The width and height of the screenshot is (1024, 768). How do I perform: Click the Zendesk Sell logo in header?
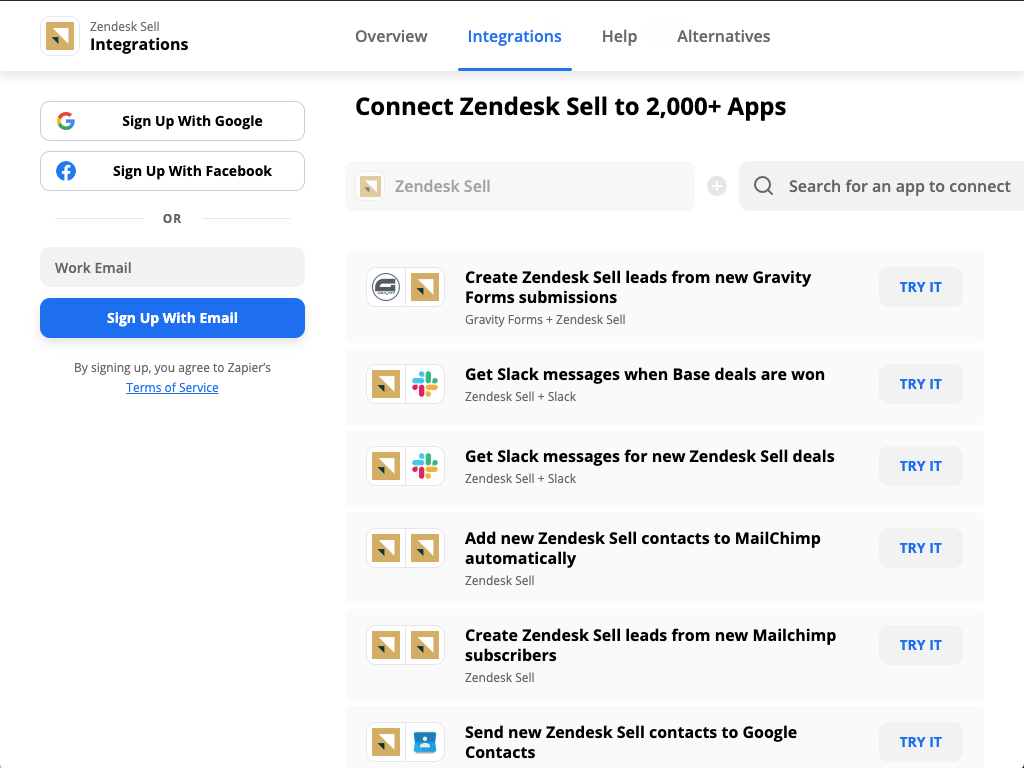(60, 36)
